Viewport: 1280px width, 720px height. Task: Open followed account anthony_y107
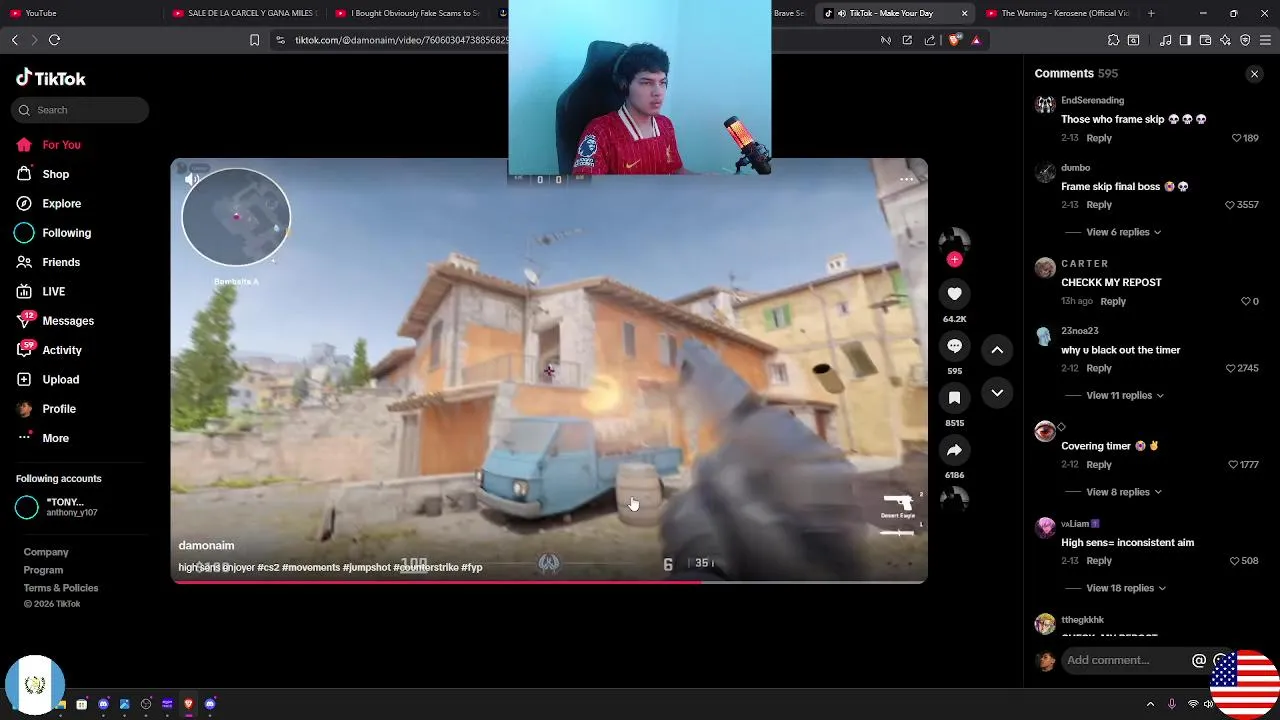pyautogui.click(x=58, y=507)
